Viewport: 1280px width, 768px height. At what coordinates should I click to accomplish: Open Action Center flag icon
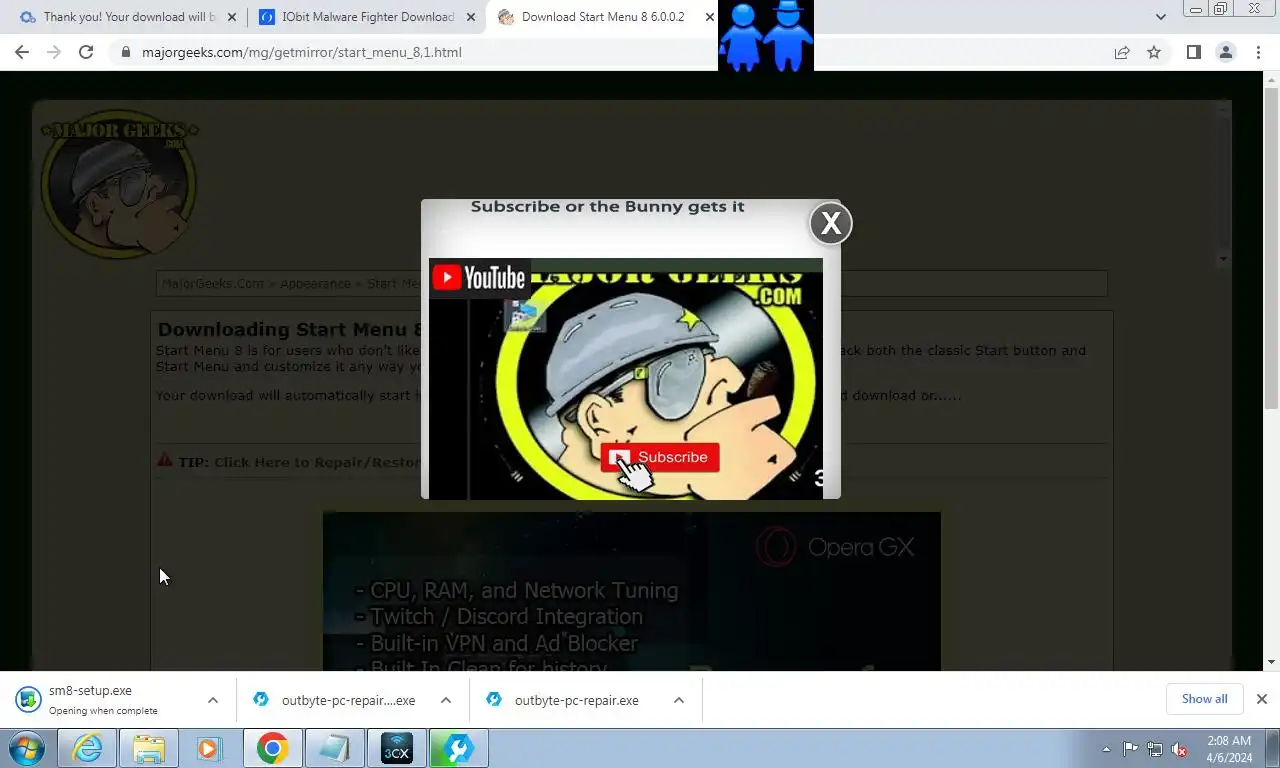click(1130, 749)
